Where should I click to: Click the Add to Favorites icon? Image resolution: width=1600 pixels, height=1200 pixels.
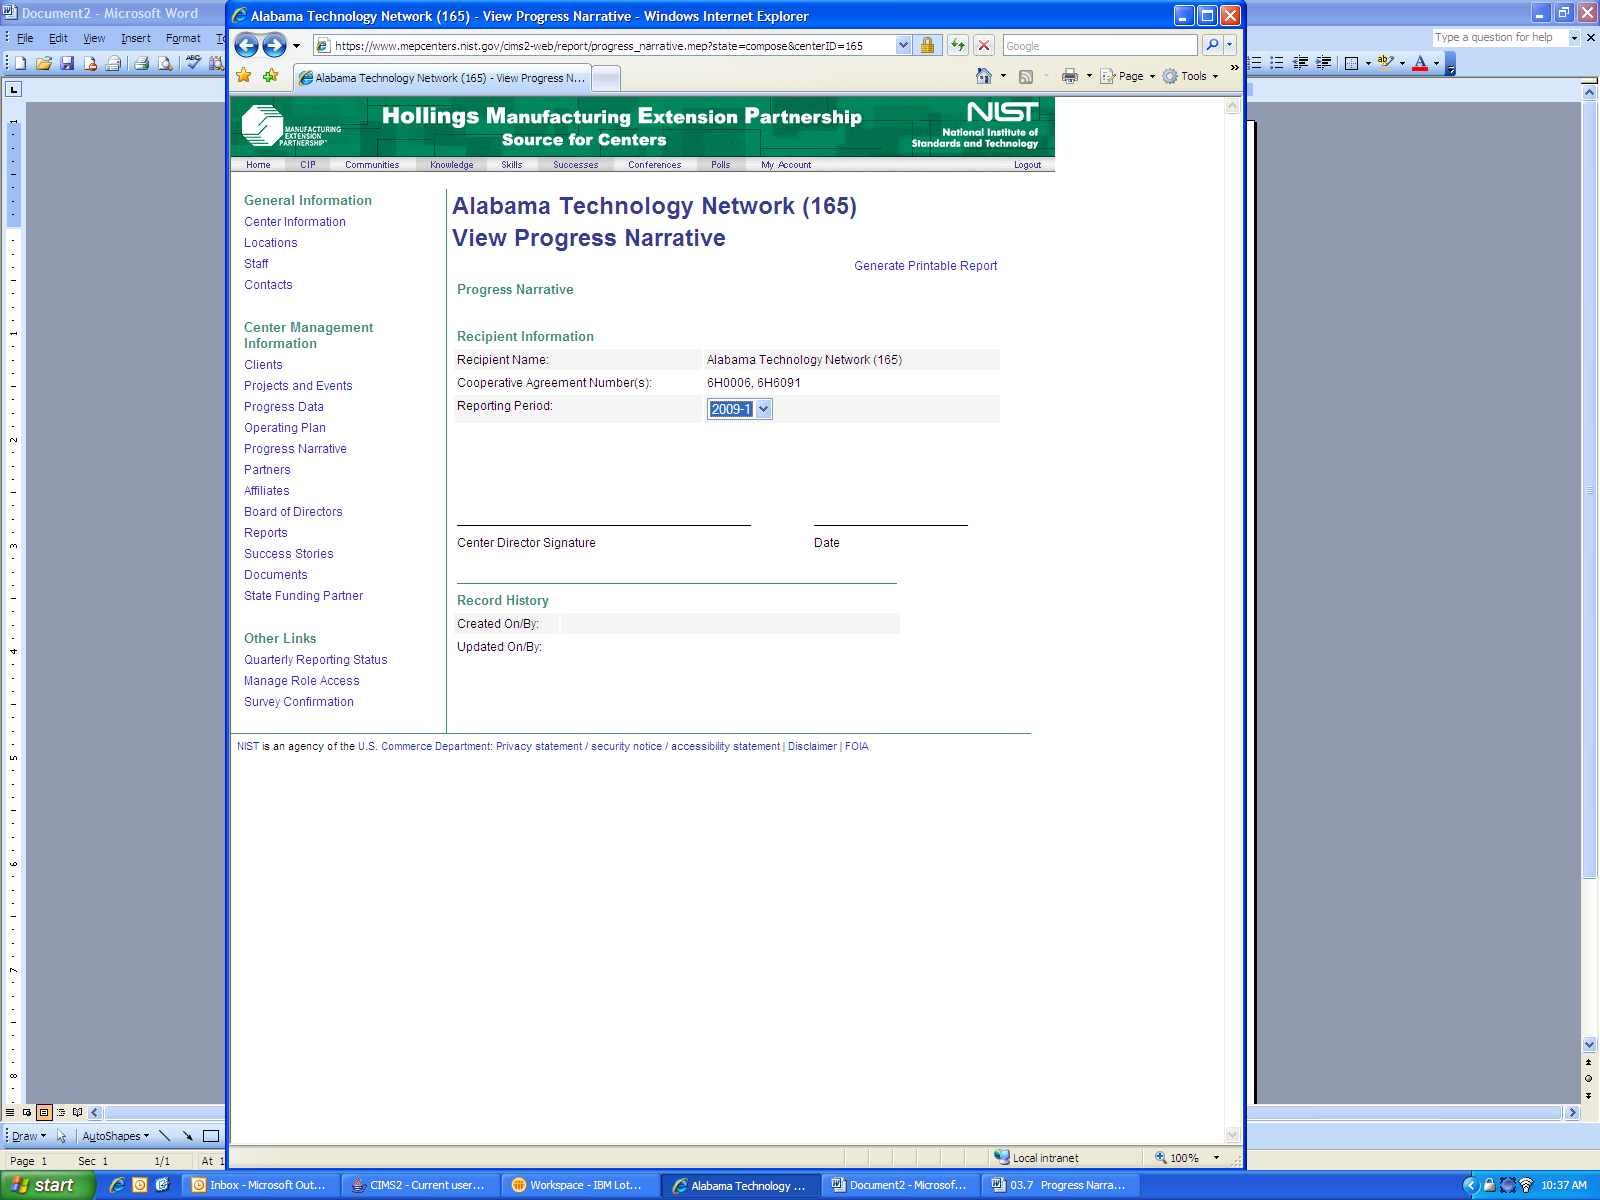270,76
